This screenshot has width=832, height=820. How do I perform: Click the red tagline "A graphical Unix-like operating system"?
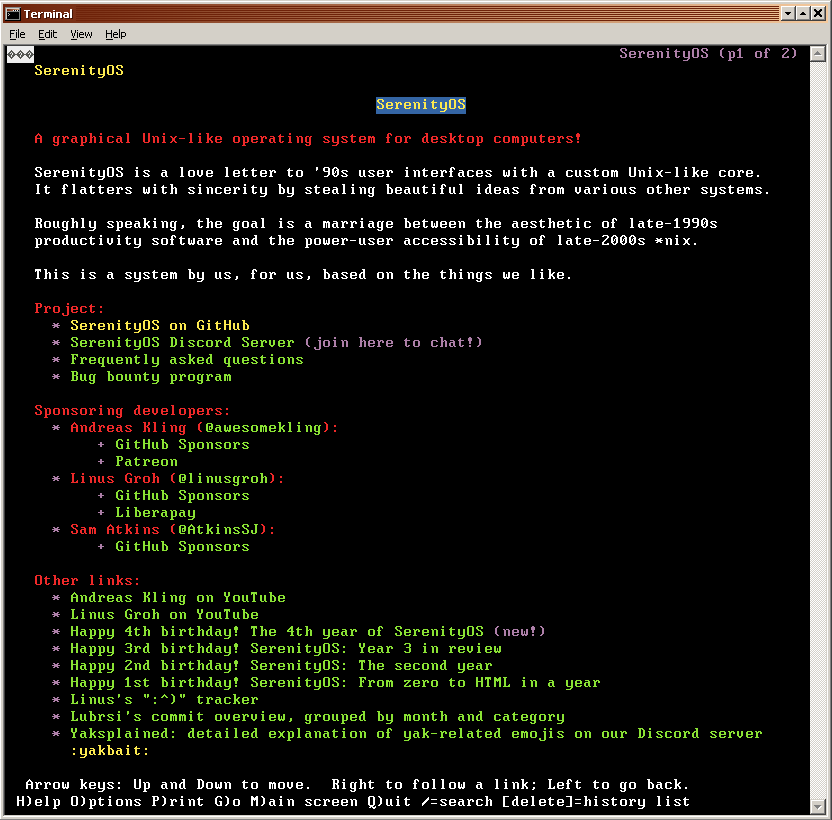[308, 139]
